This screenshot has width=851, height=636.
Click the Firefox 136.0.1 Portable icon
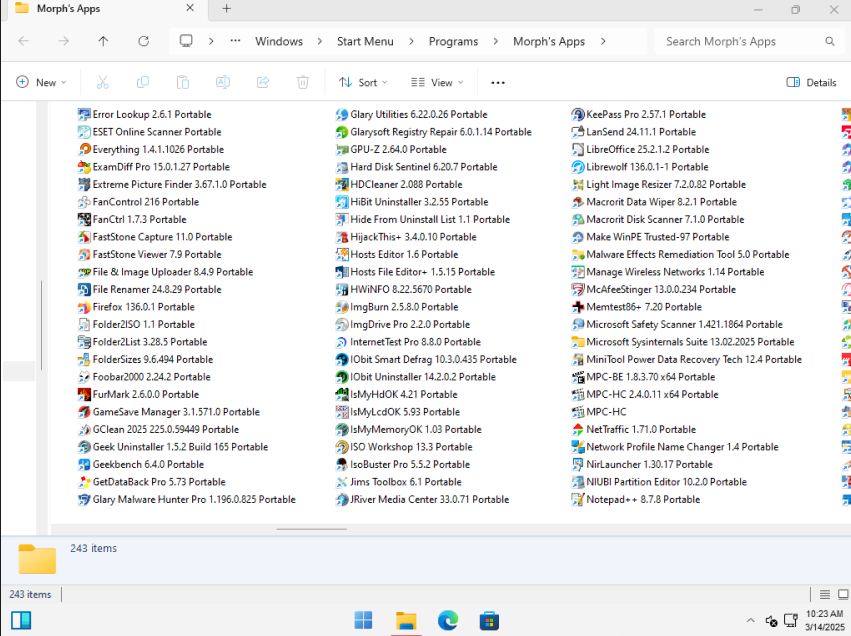[x=84, y=307]
